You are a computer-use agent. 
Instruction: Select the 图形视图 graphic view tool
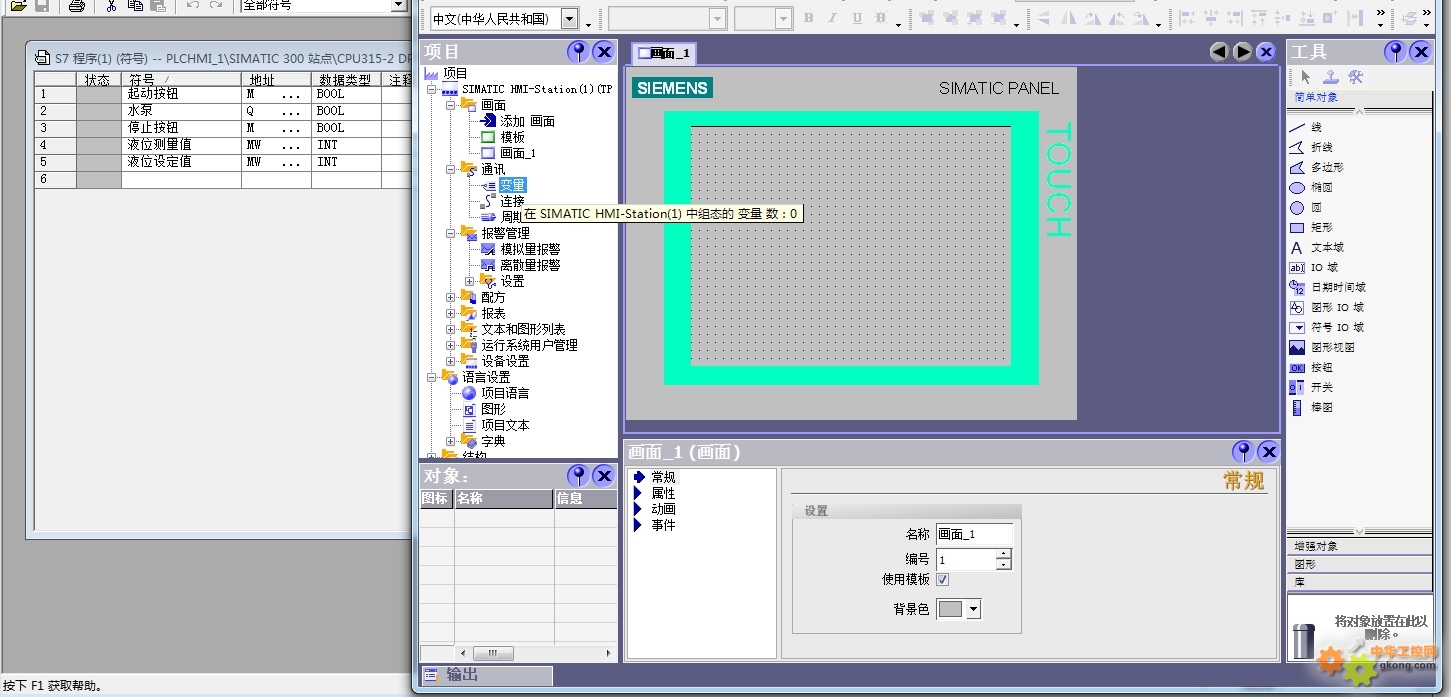pyautogui.click(x=1322, y=347)
